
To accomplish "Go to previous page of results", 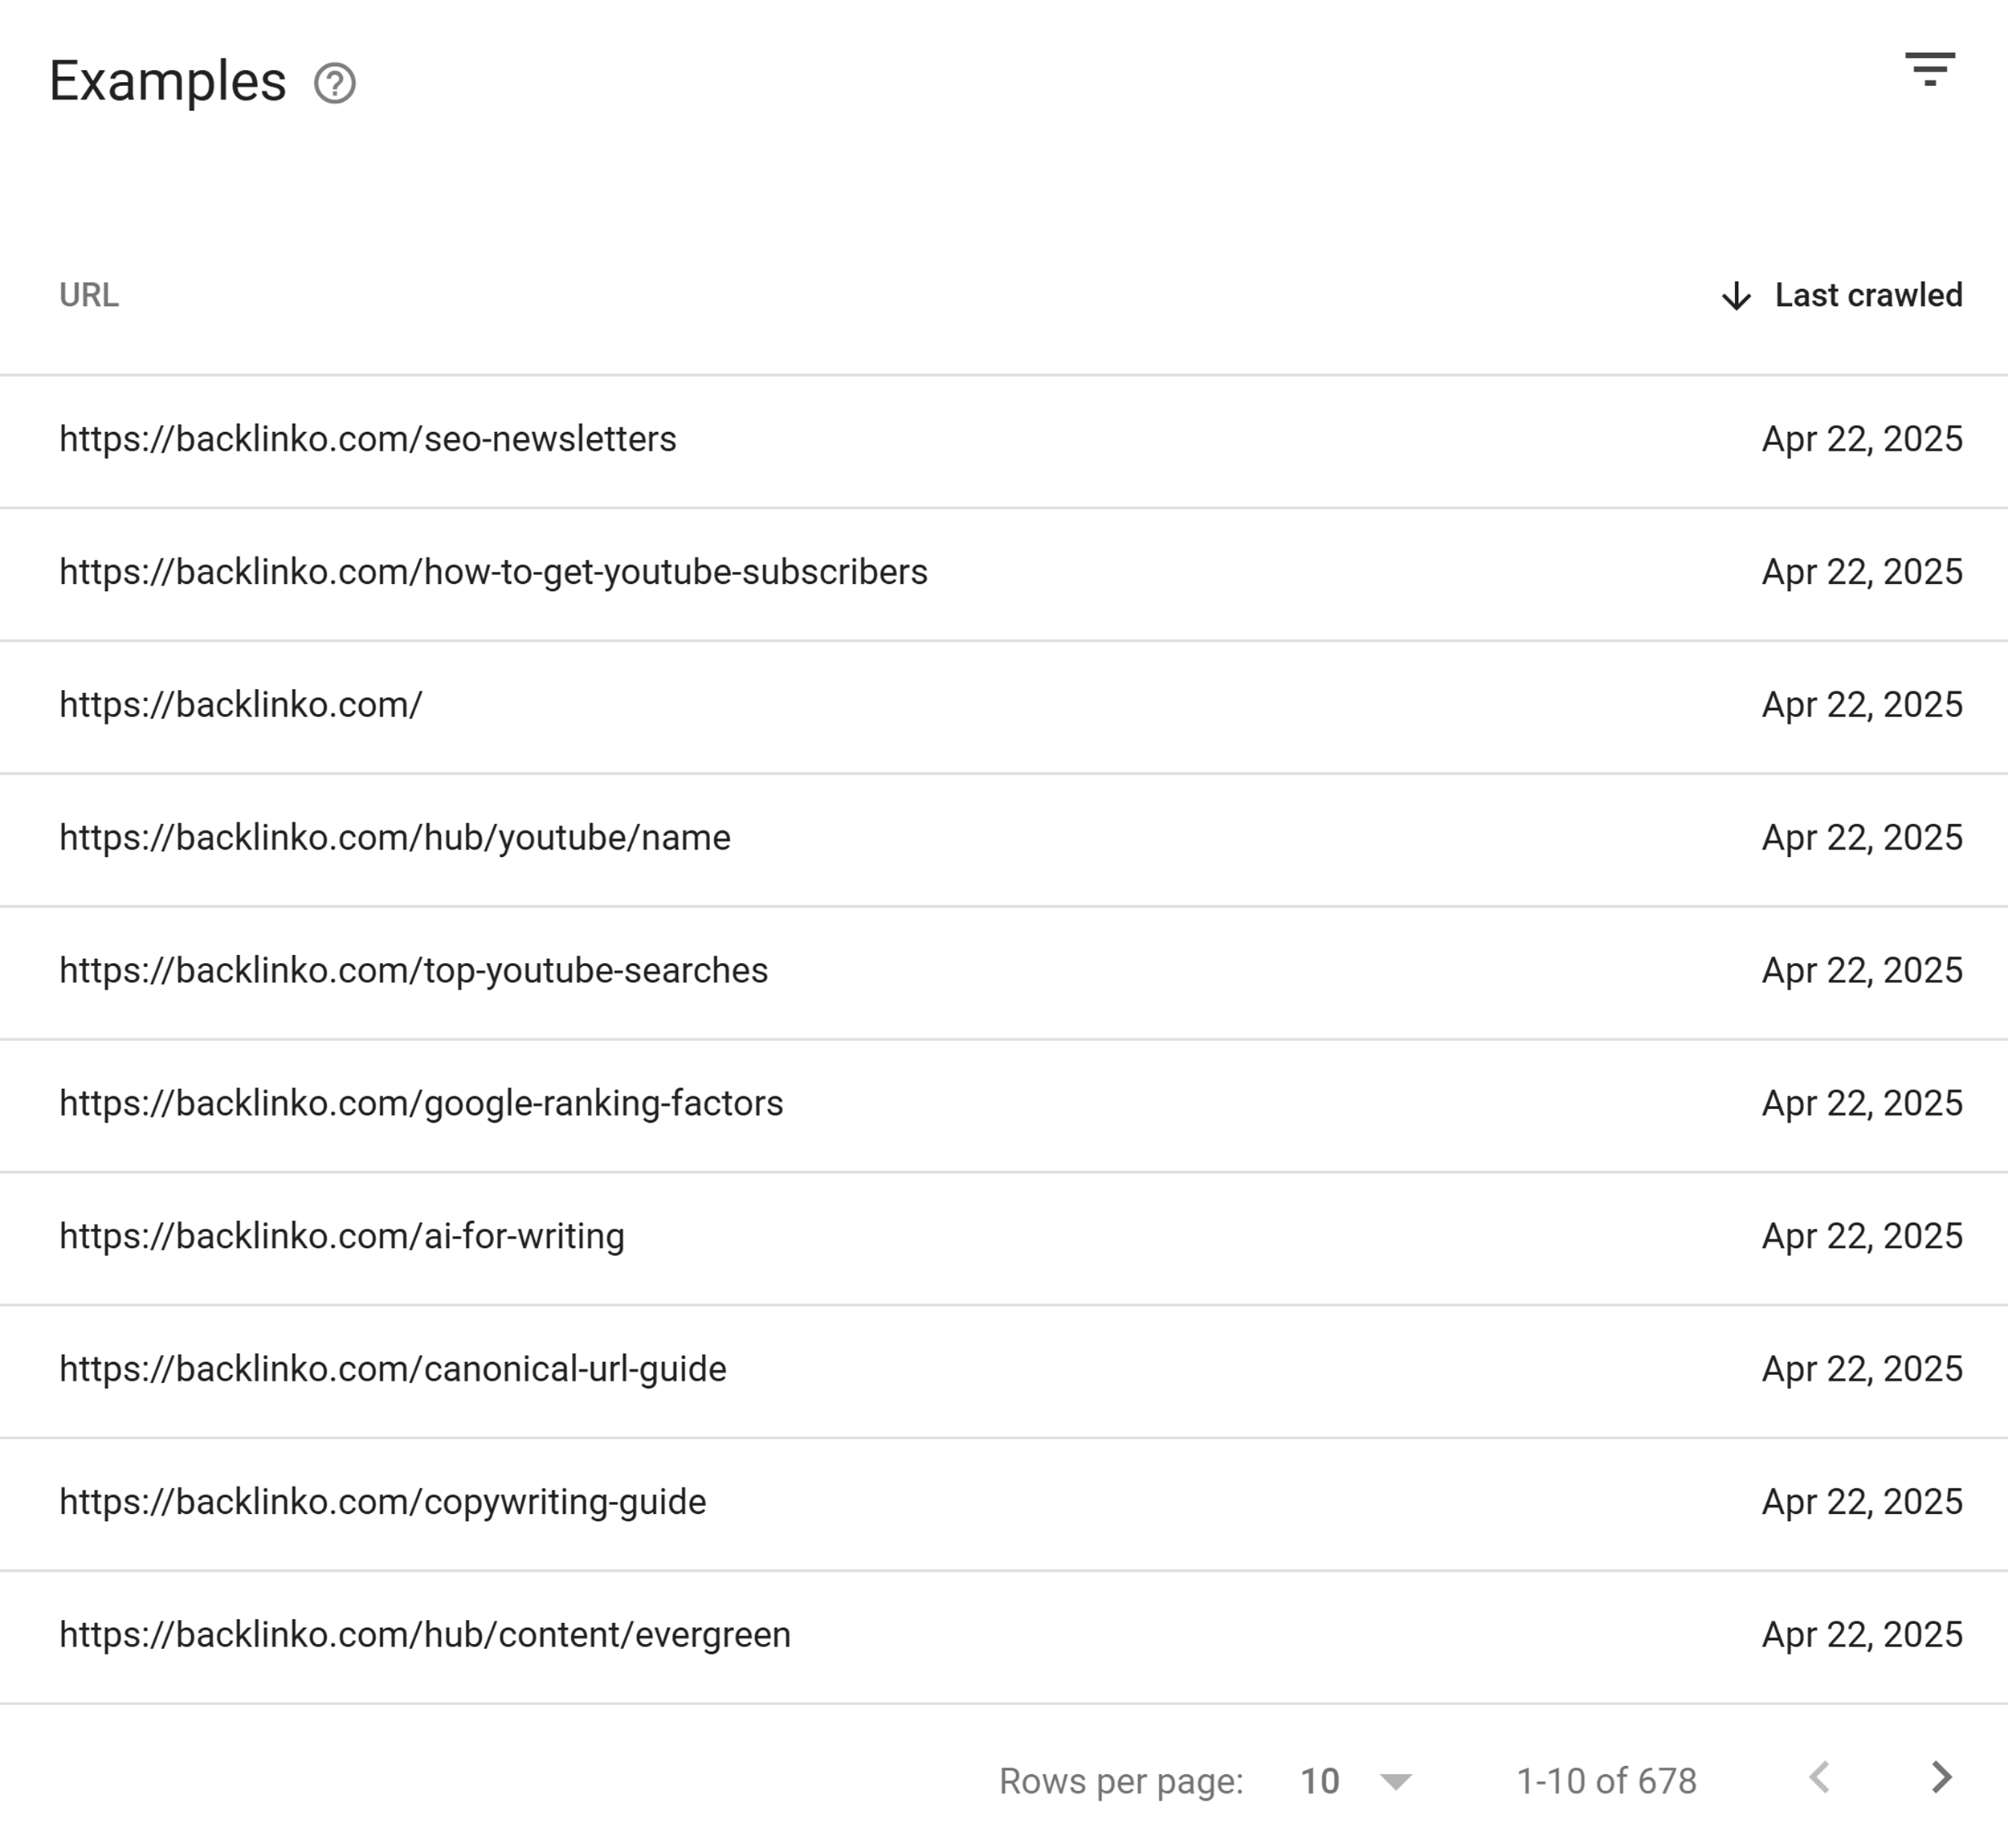I will pos(1820,1777).
